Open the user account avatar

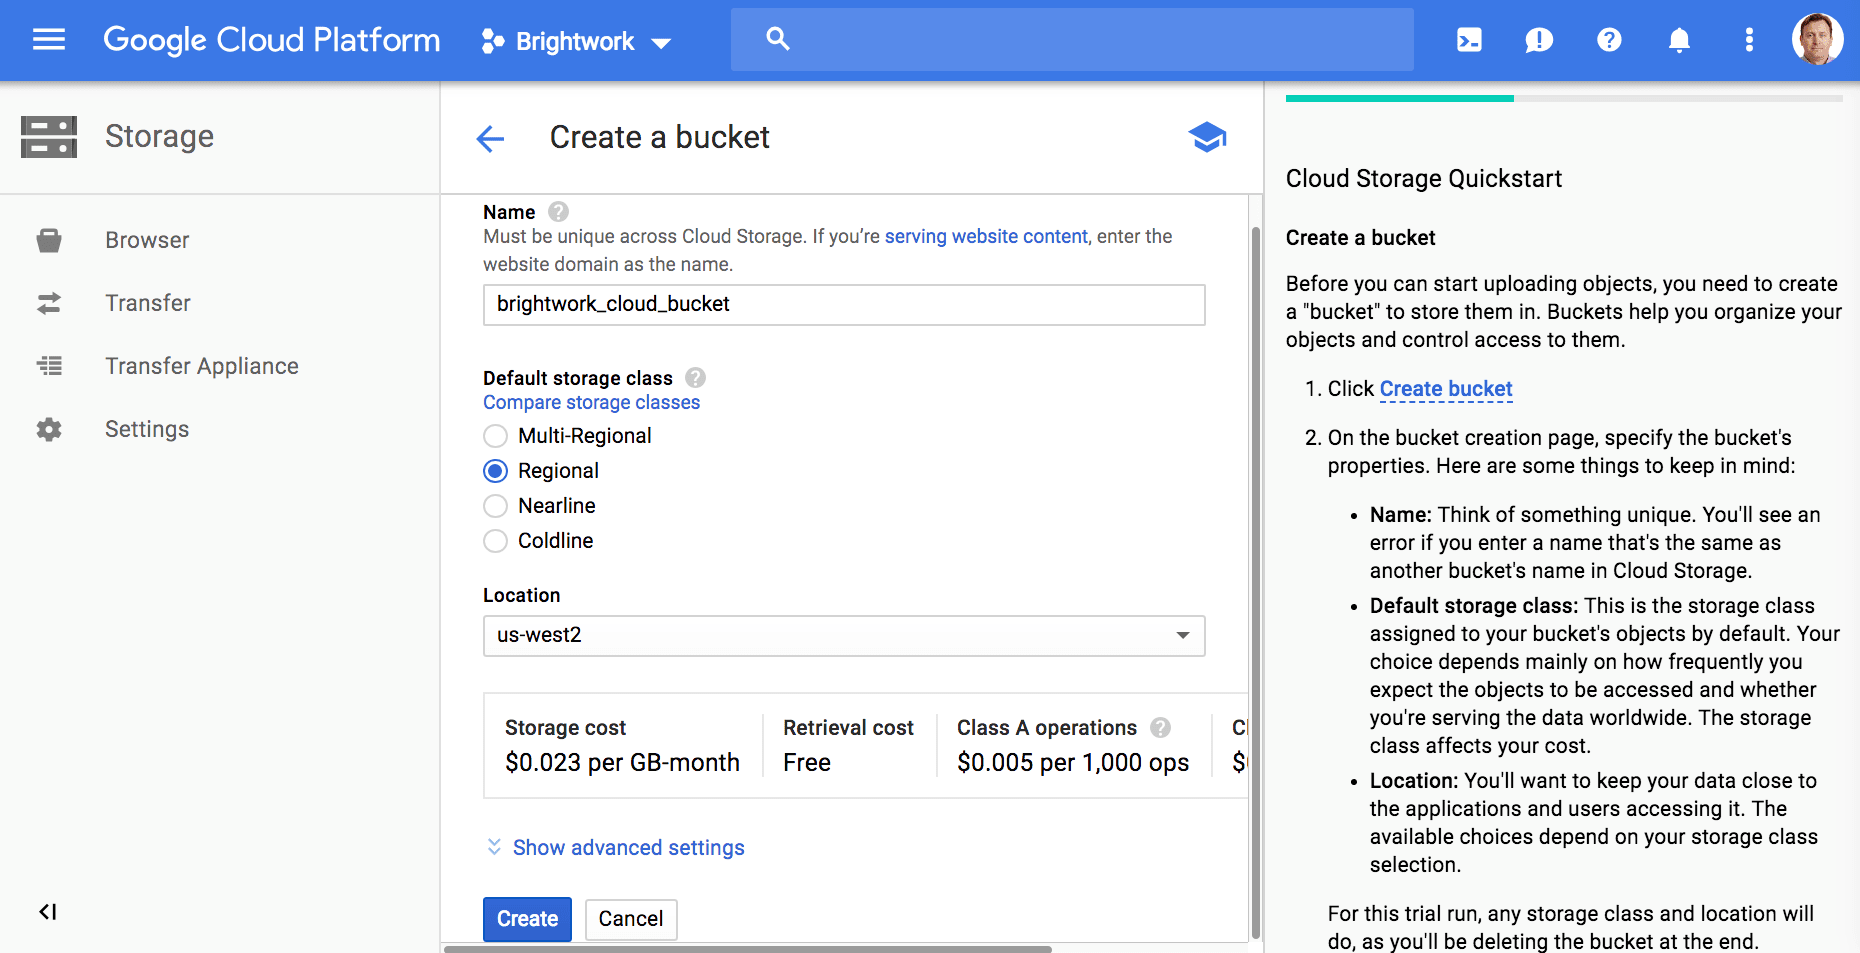point(1817,40)
